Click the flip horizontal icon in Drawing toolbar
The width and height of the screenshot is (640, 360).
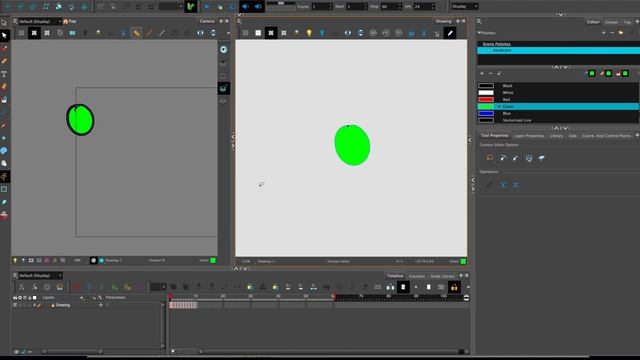[347, 33]
